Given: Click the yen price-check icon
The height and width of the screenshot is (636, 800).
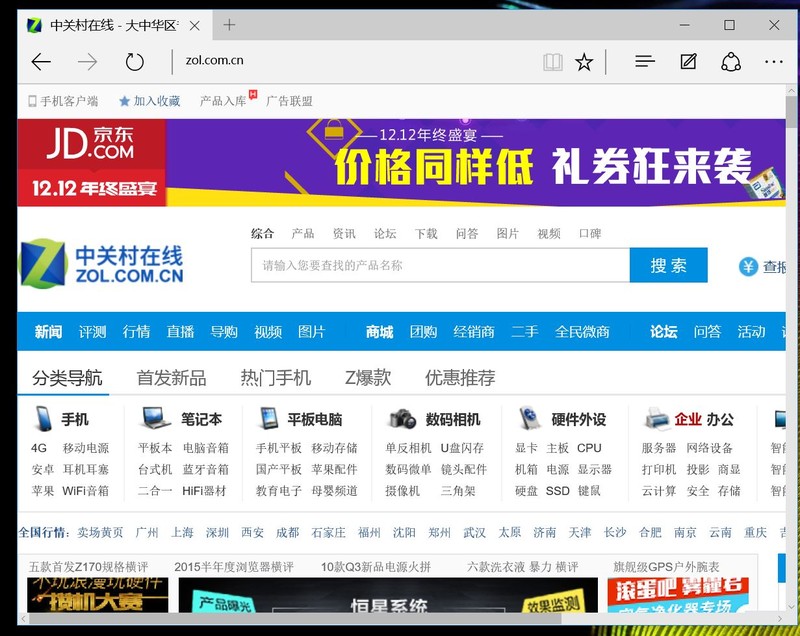Looking at the screenshot, I should click(x=748, y=266).
